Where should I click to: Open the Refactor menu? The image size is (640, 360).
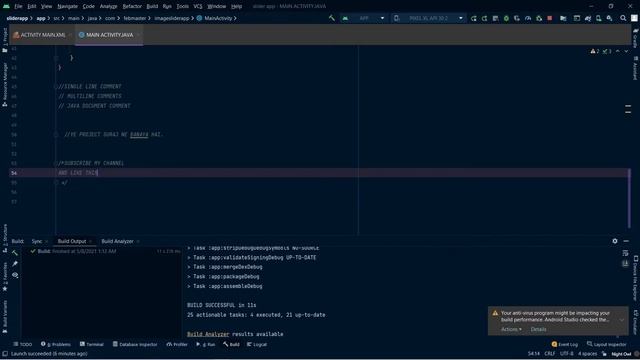point(132,6)
